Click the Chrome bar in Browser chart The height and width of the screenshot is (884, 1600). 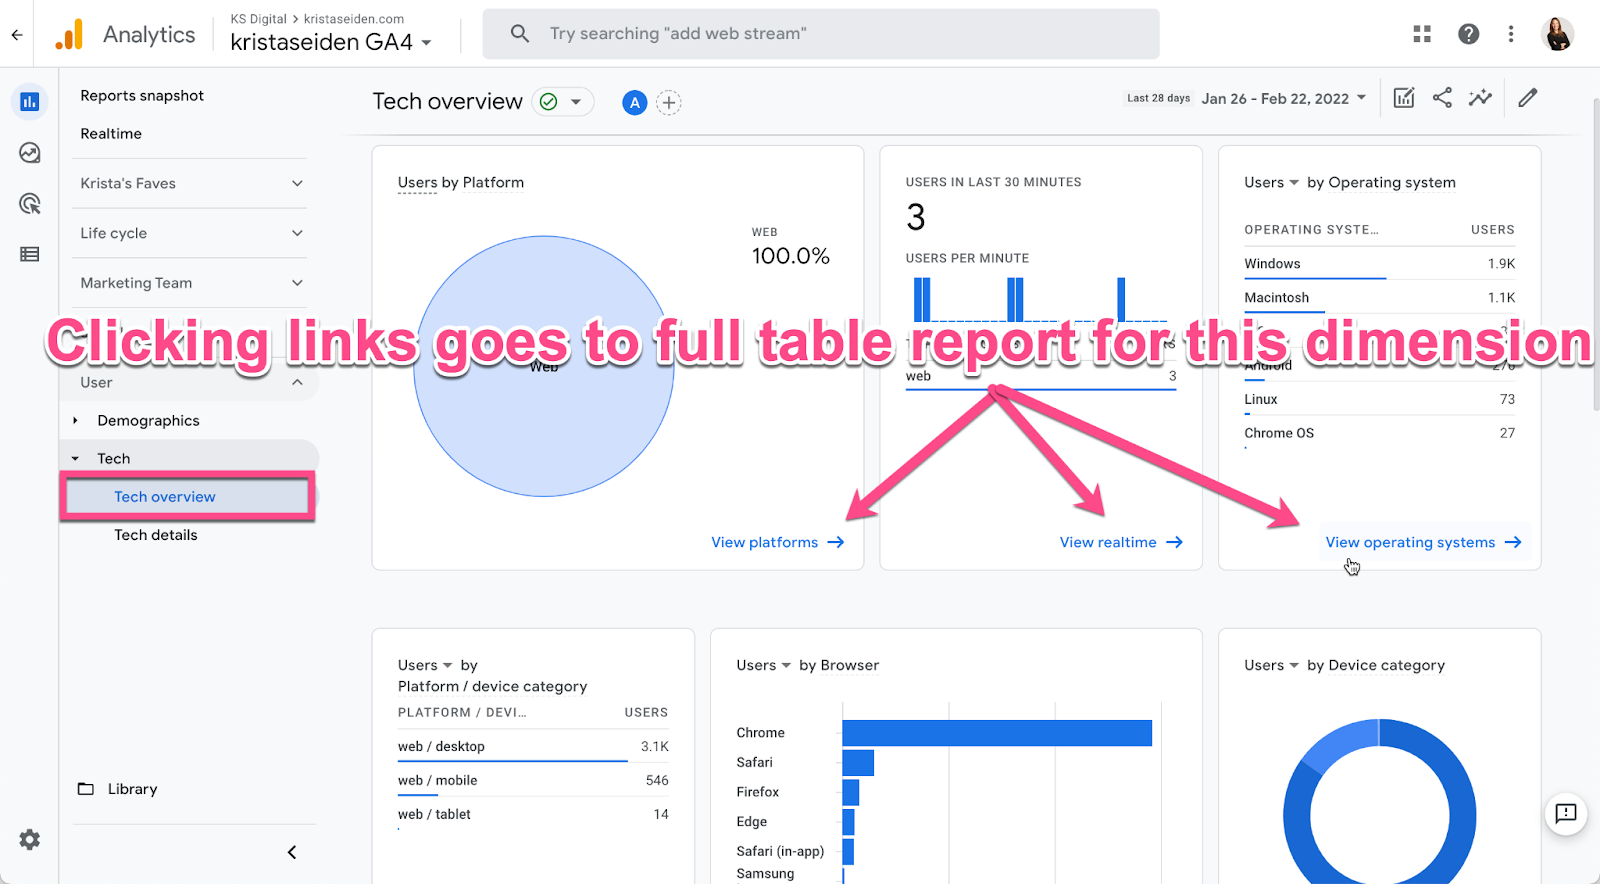(x=997, y=733)
